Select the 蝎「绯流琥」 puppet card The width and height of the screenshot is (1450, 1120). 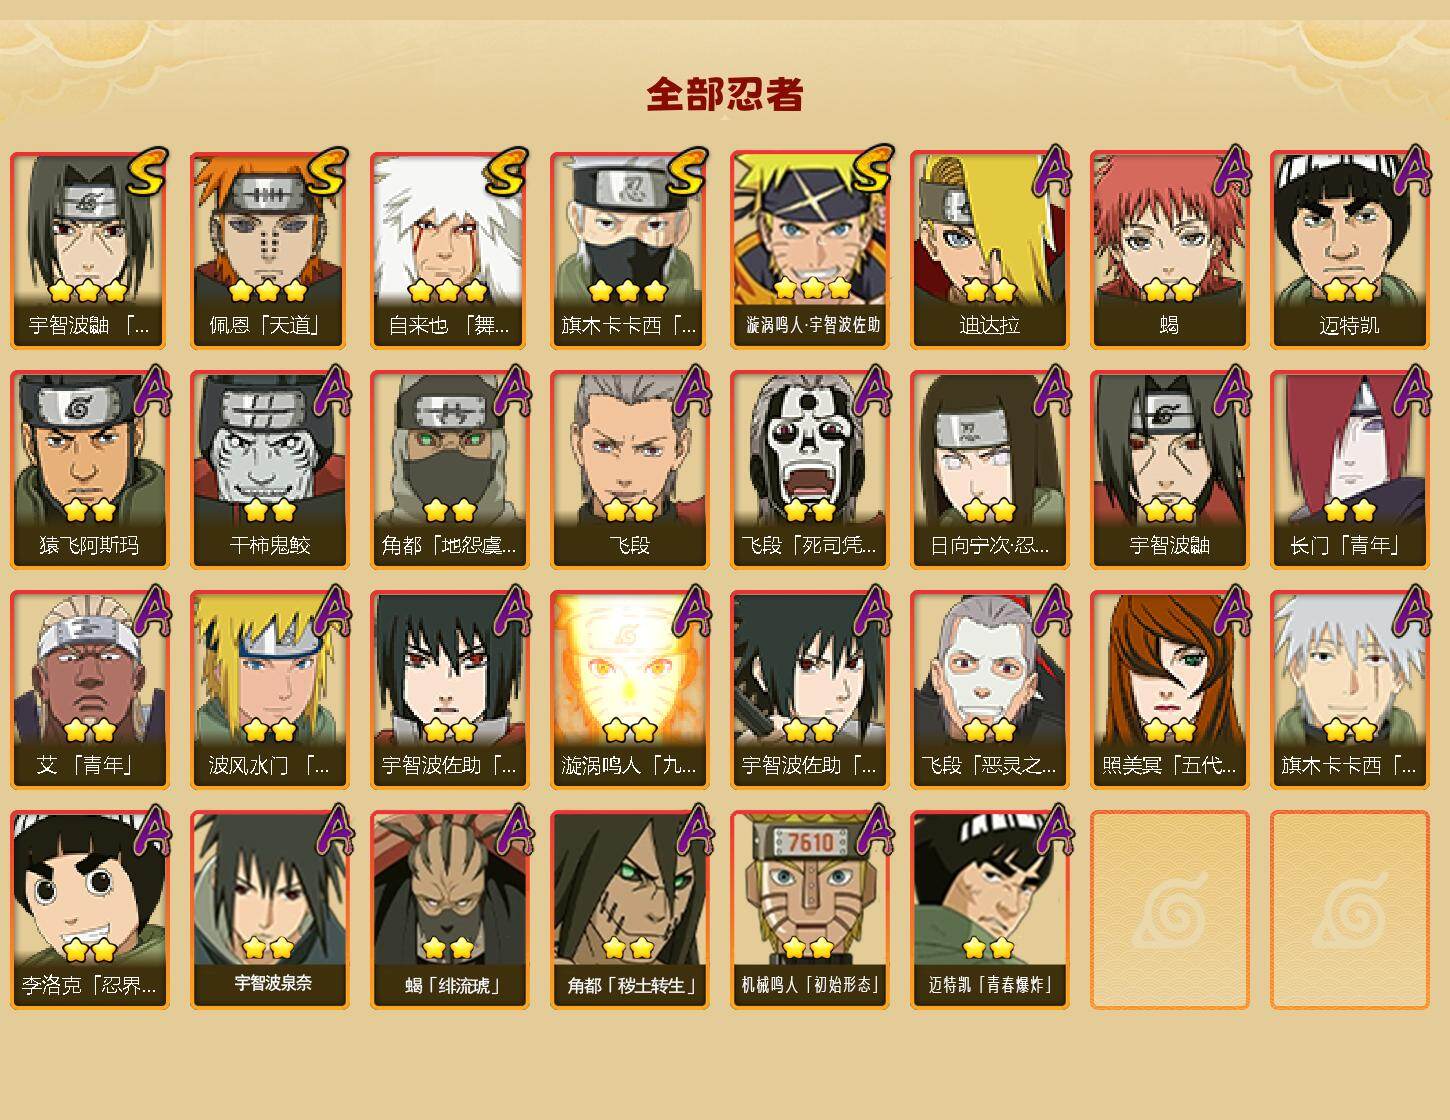pos(449,910)
